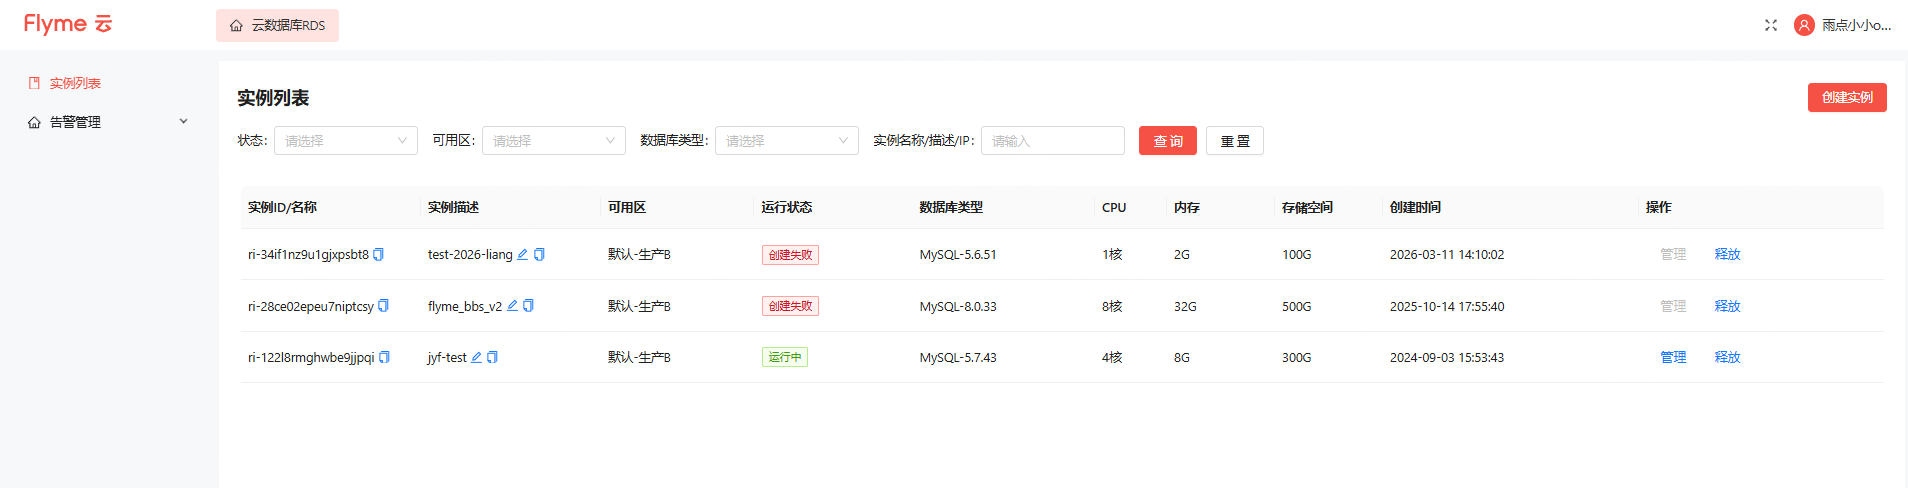Open the 状态 status dropdown
The image size is (1908, 488).
point(345,141)
